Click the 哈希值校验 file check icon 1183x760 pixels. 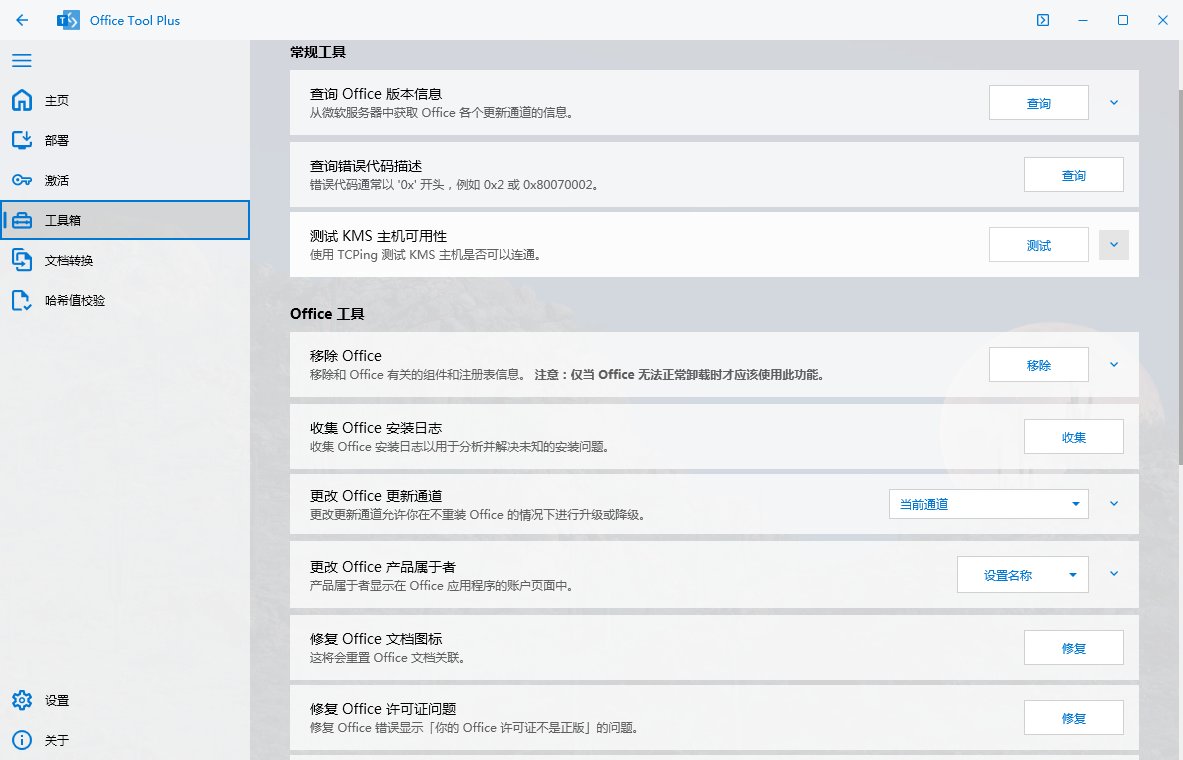22,300
